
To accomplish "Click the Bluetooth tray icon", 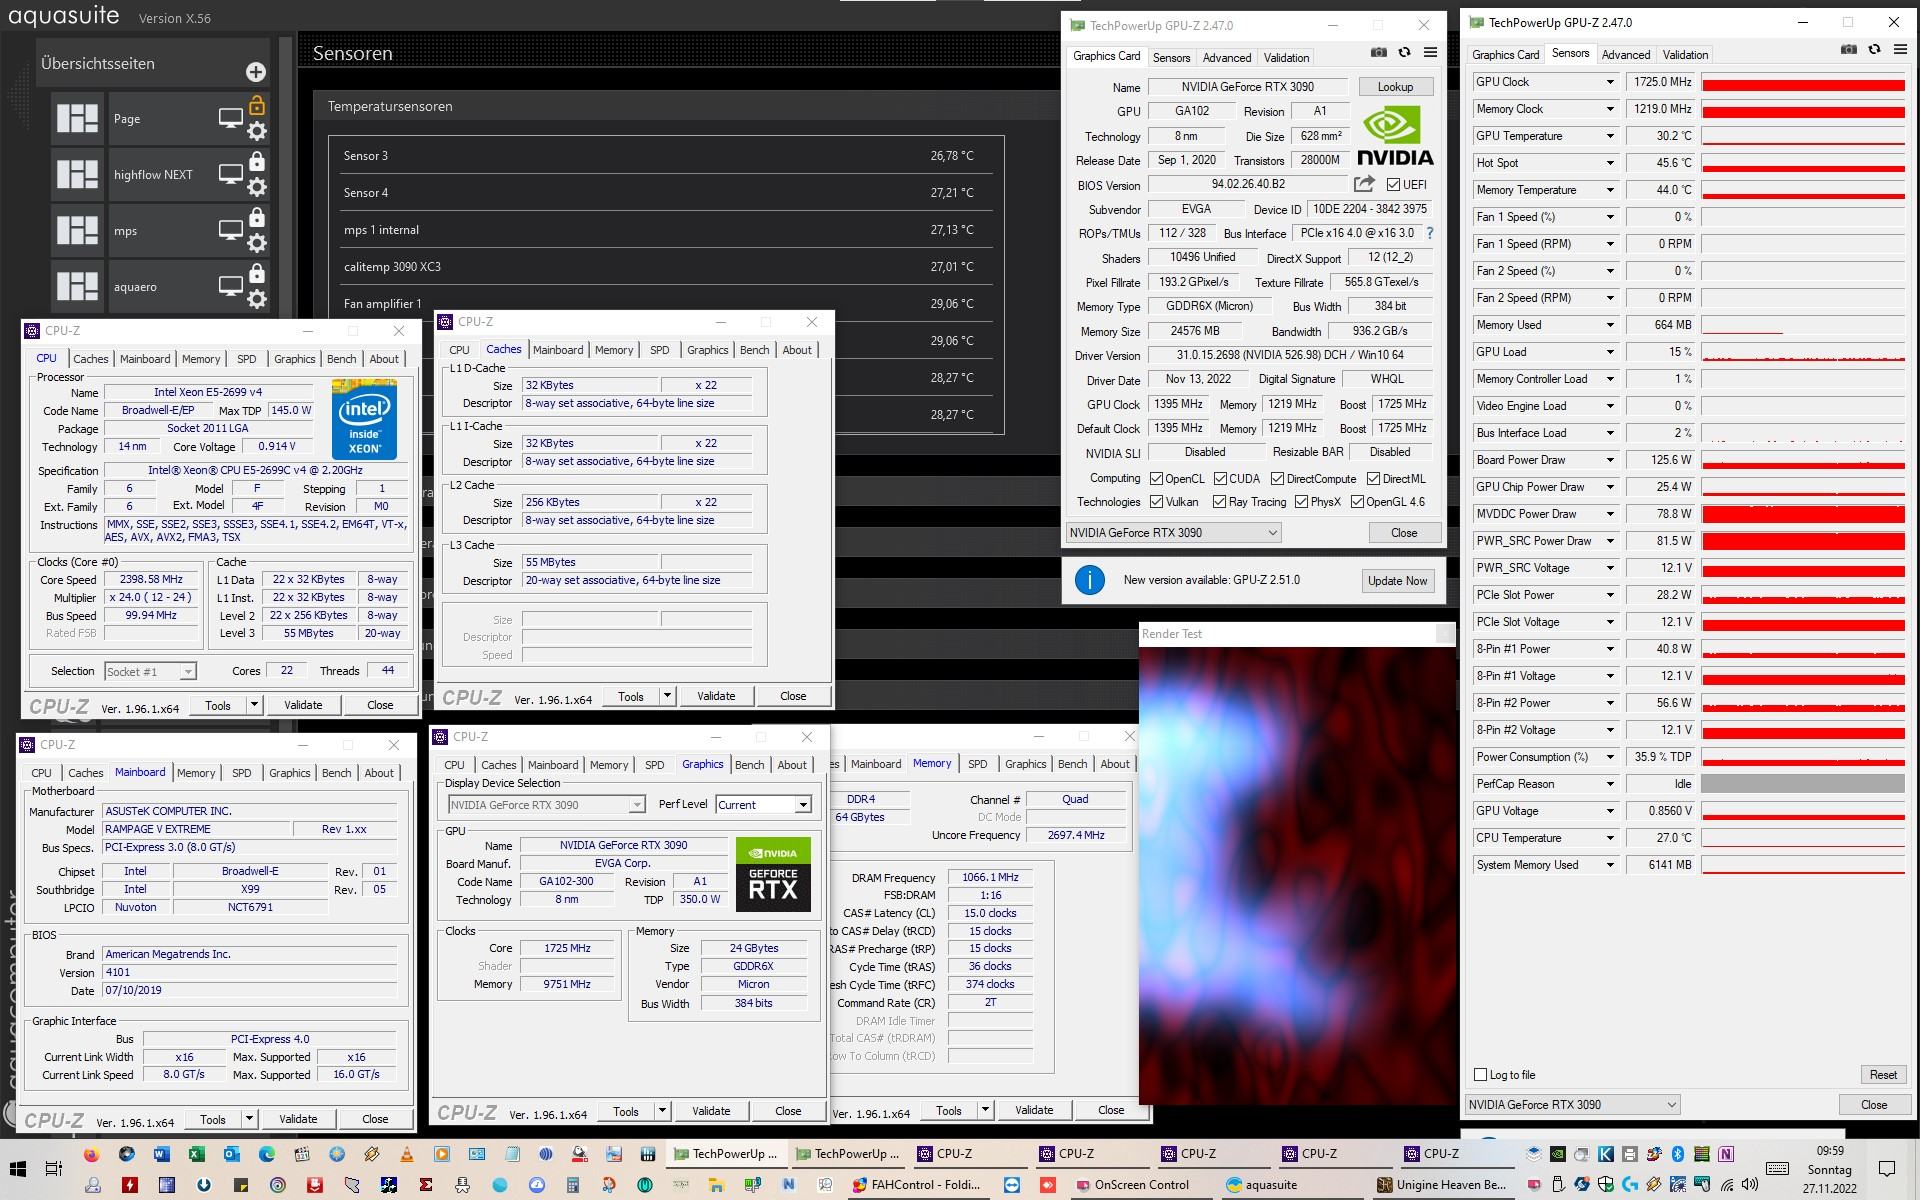I will tap(1678, 1154).
